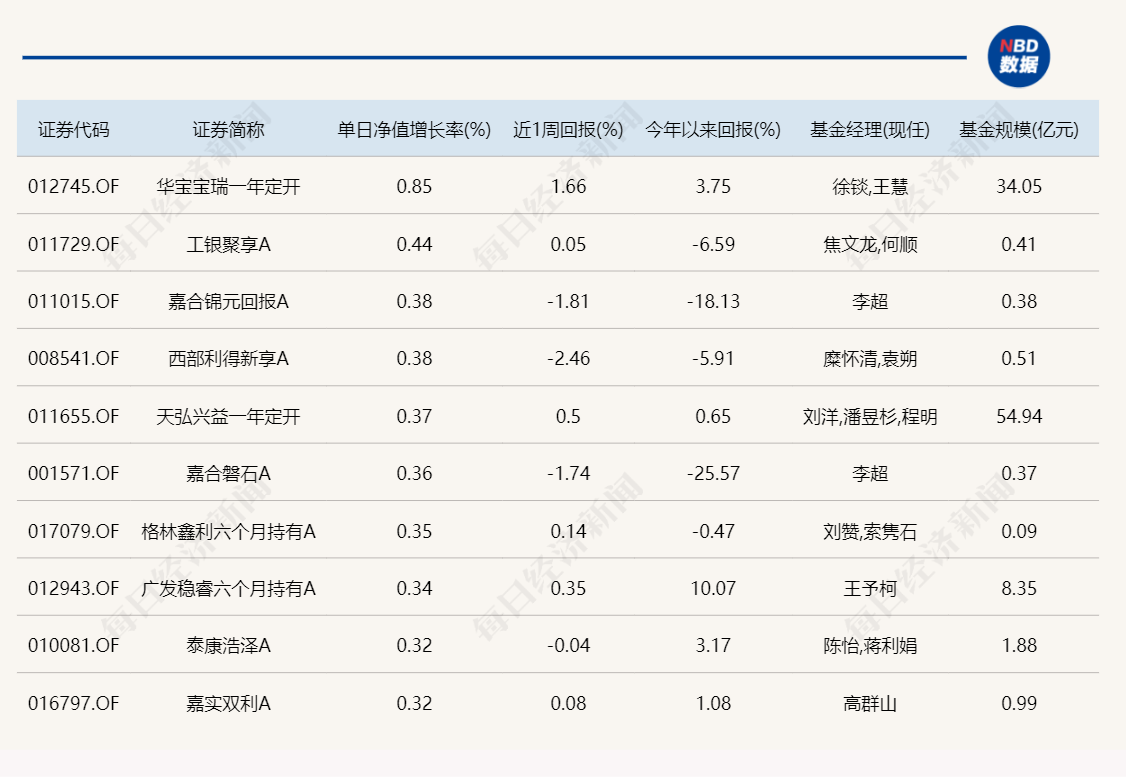The height and width of the screenshot is (777, 1126).
Task: Select the fund name 格林鑫利六个月持有A
Action: click(x=228, y=531)
